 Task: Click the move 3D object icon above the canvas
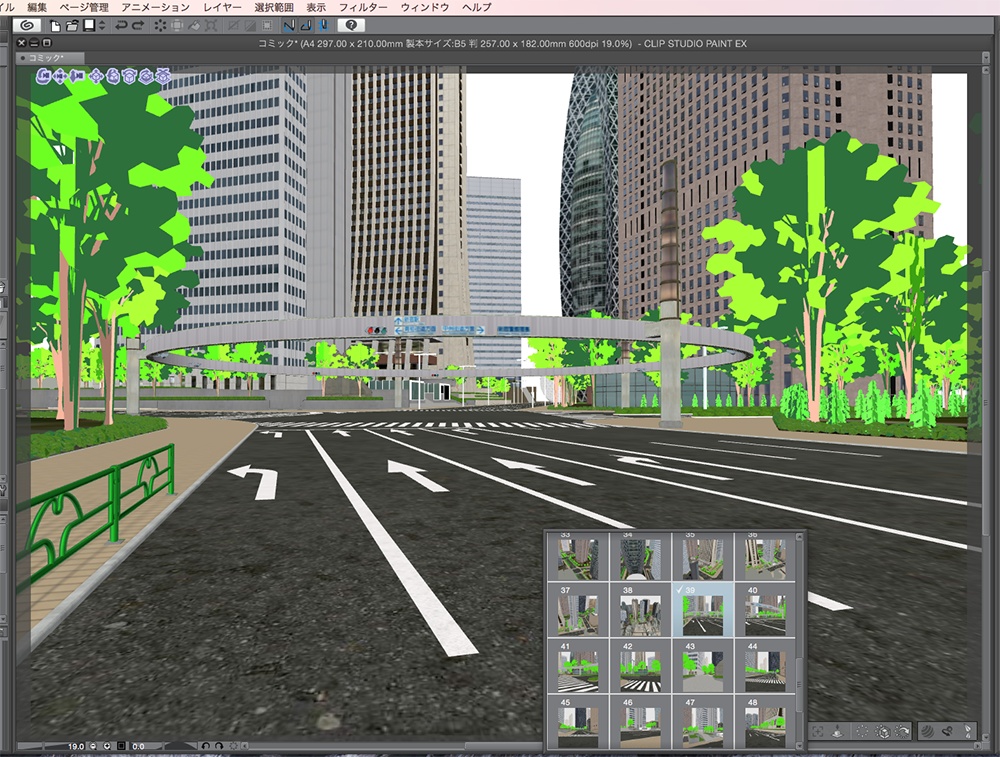pyautogui.click(x=96, y=76)
